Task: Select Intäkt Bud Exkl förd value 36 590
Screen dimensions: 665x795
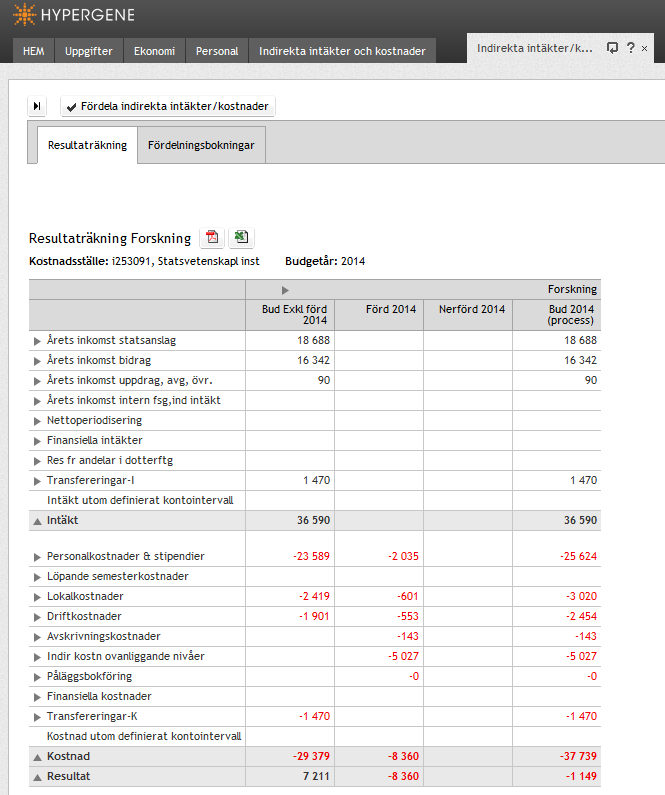Action: click(313, 520)
